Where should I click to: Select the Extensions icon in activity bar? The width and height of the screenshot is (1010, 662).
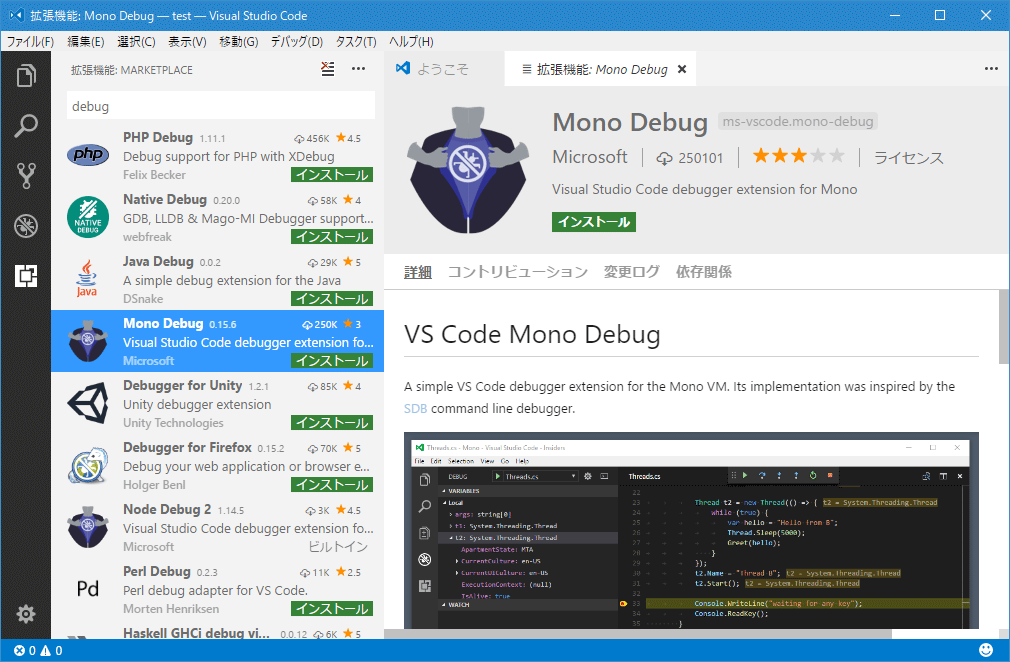(26, 276)
